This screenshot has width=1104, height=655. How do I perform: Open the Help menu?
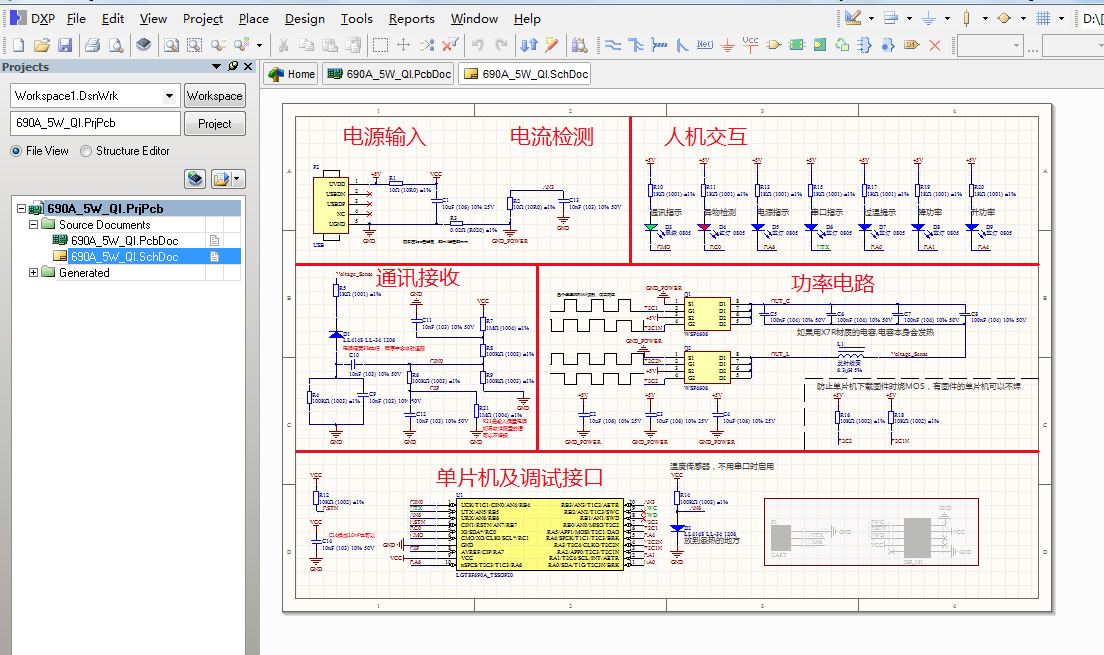(x=527, y=19)
